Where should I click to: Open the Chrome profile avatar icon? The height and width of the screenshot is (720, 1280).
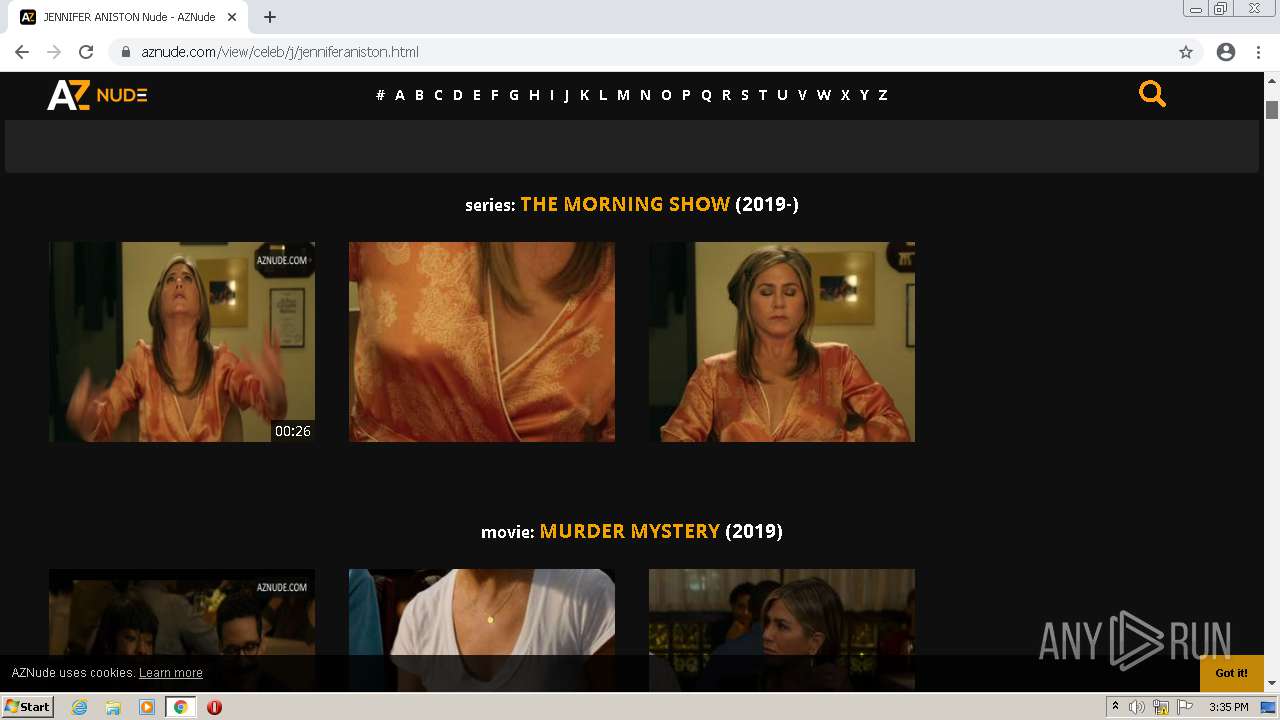click(x=1226, y=52)
